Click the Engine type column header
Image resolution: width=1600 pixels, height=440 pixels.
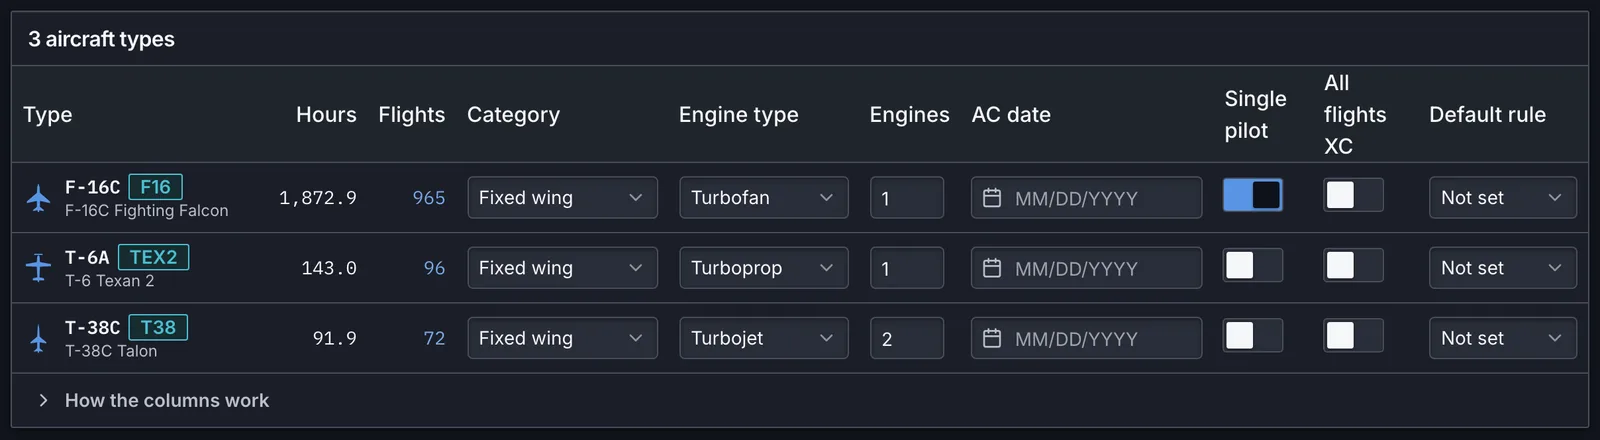739,115
